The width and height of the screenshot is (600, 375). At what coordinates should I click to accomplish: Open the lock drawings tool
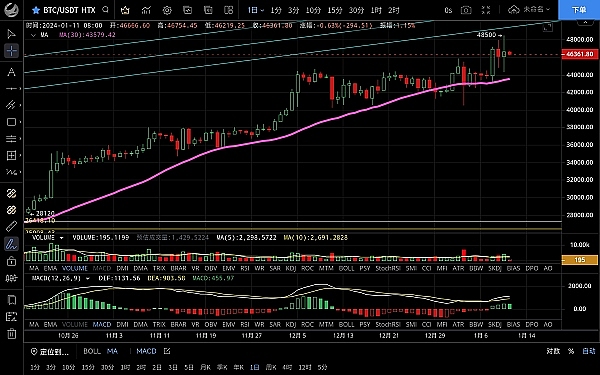(11, 261)
